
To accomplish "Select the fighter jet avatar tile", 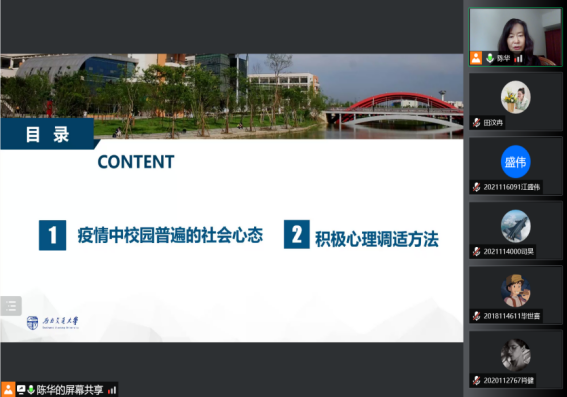I will coord(516,226).
